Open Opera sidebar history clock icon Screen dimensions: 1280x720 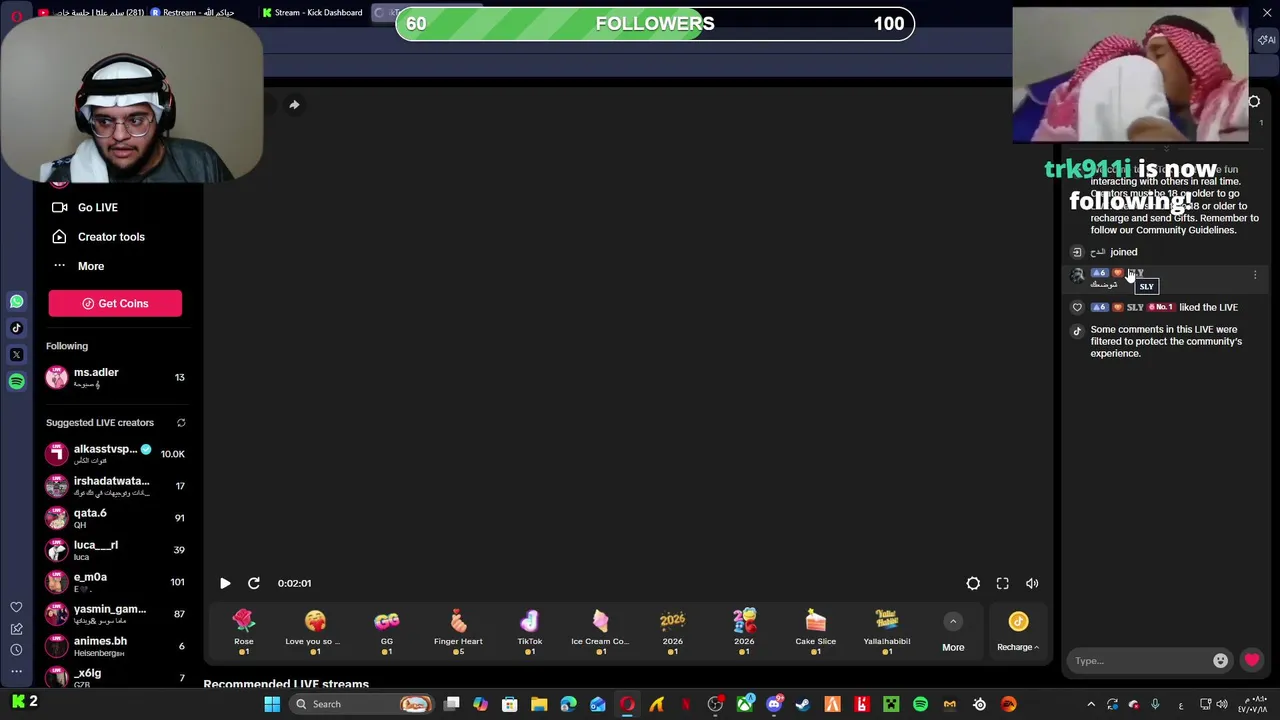coord(16,650)
